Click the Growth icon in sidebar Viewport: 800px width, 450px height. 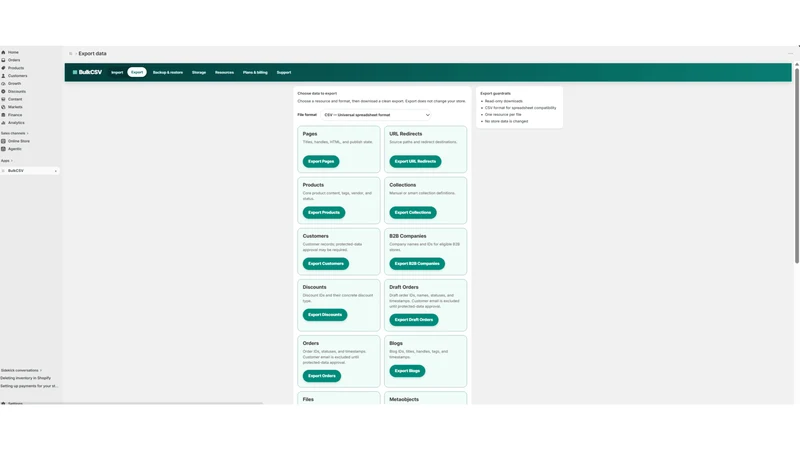[x=3, y=84]
